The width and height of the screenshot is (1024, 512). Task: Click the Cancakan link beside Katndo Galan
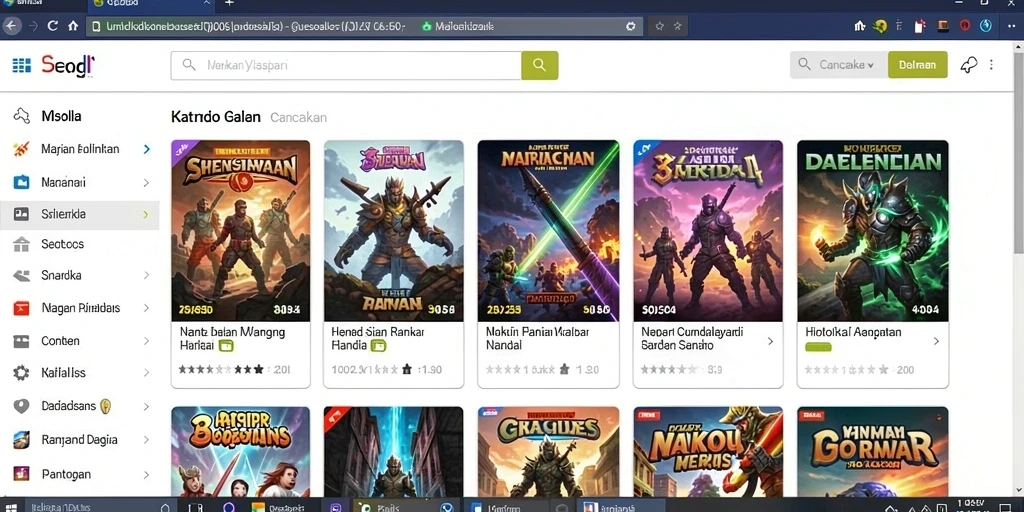click(298, 118)
